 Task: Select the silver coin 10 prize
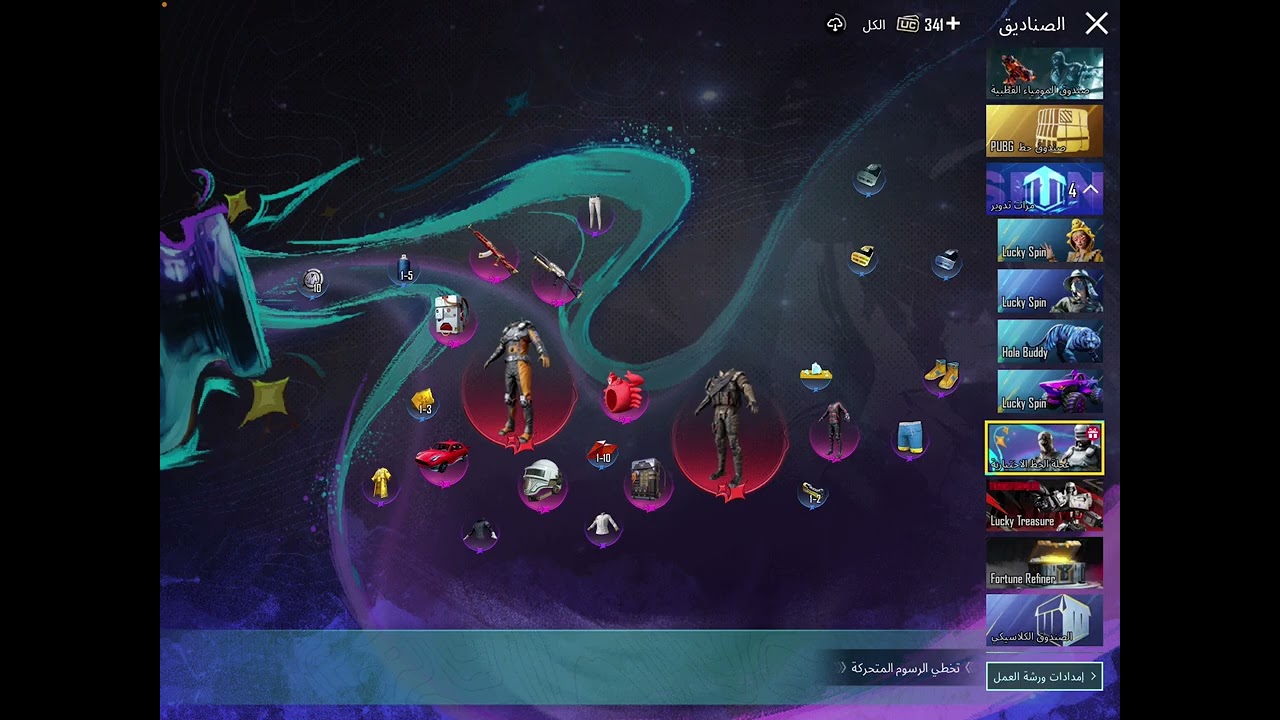coord(314,283)
